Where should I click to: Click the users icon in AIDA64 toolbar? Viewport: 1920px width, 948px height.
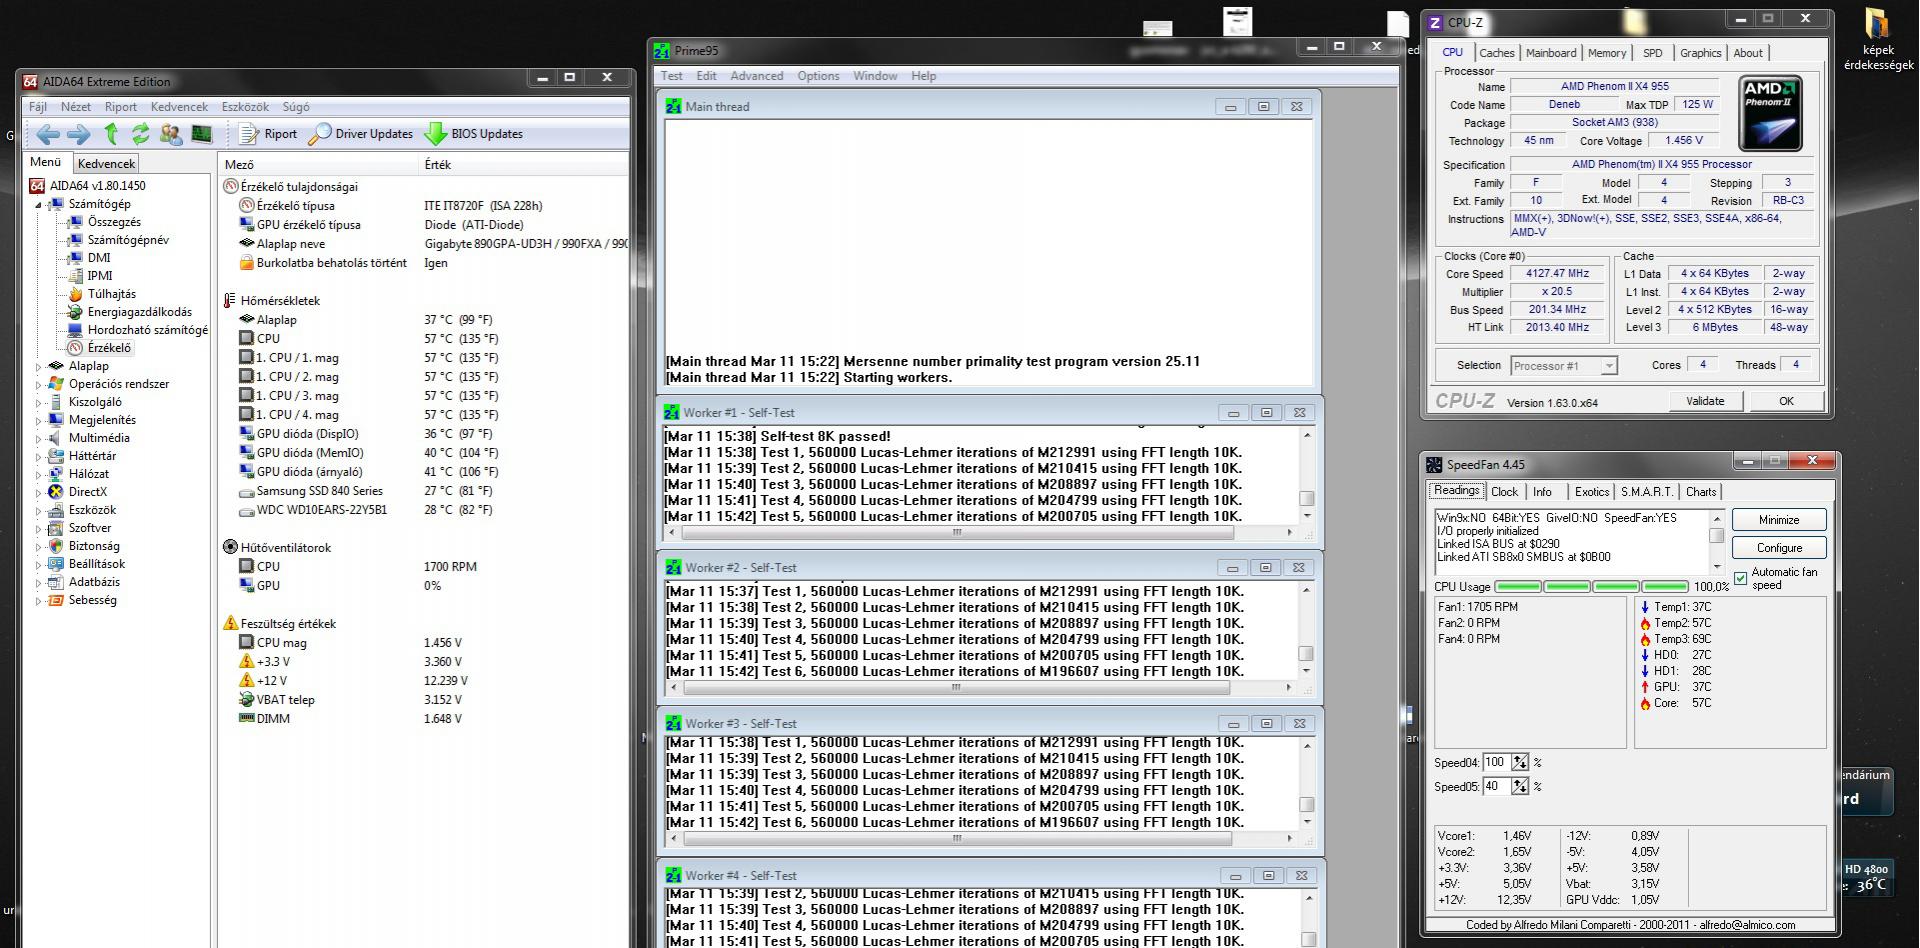point(171,134)
